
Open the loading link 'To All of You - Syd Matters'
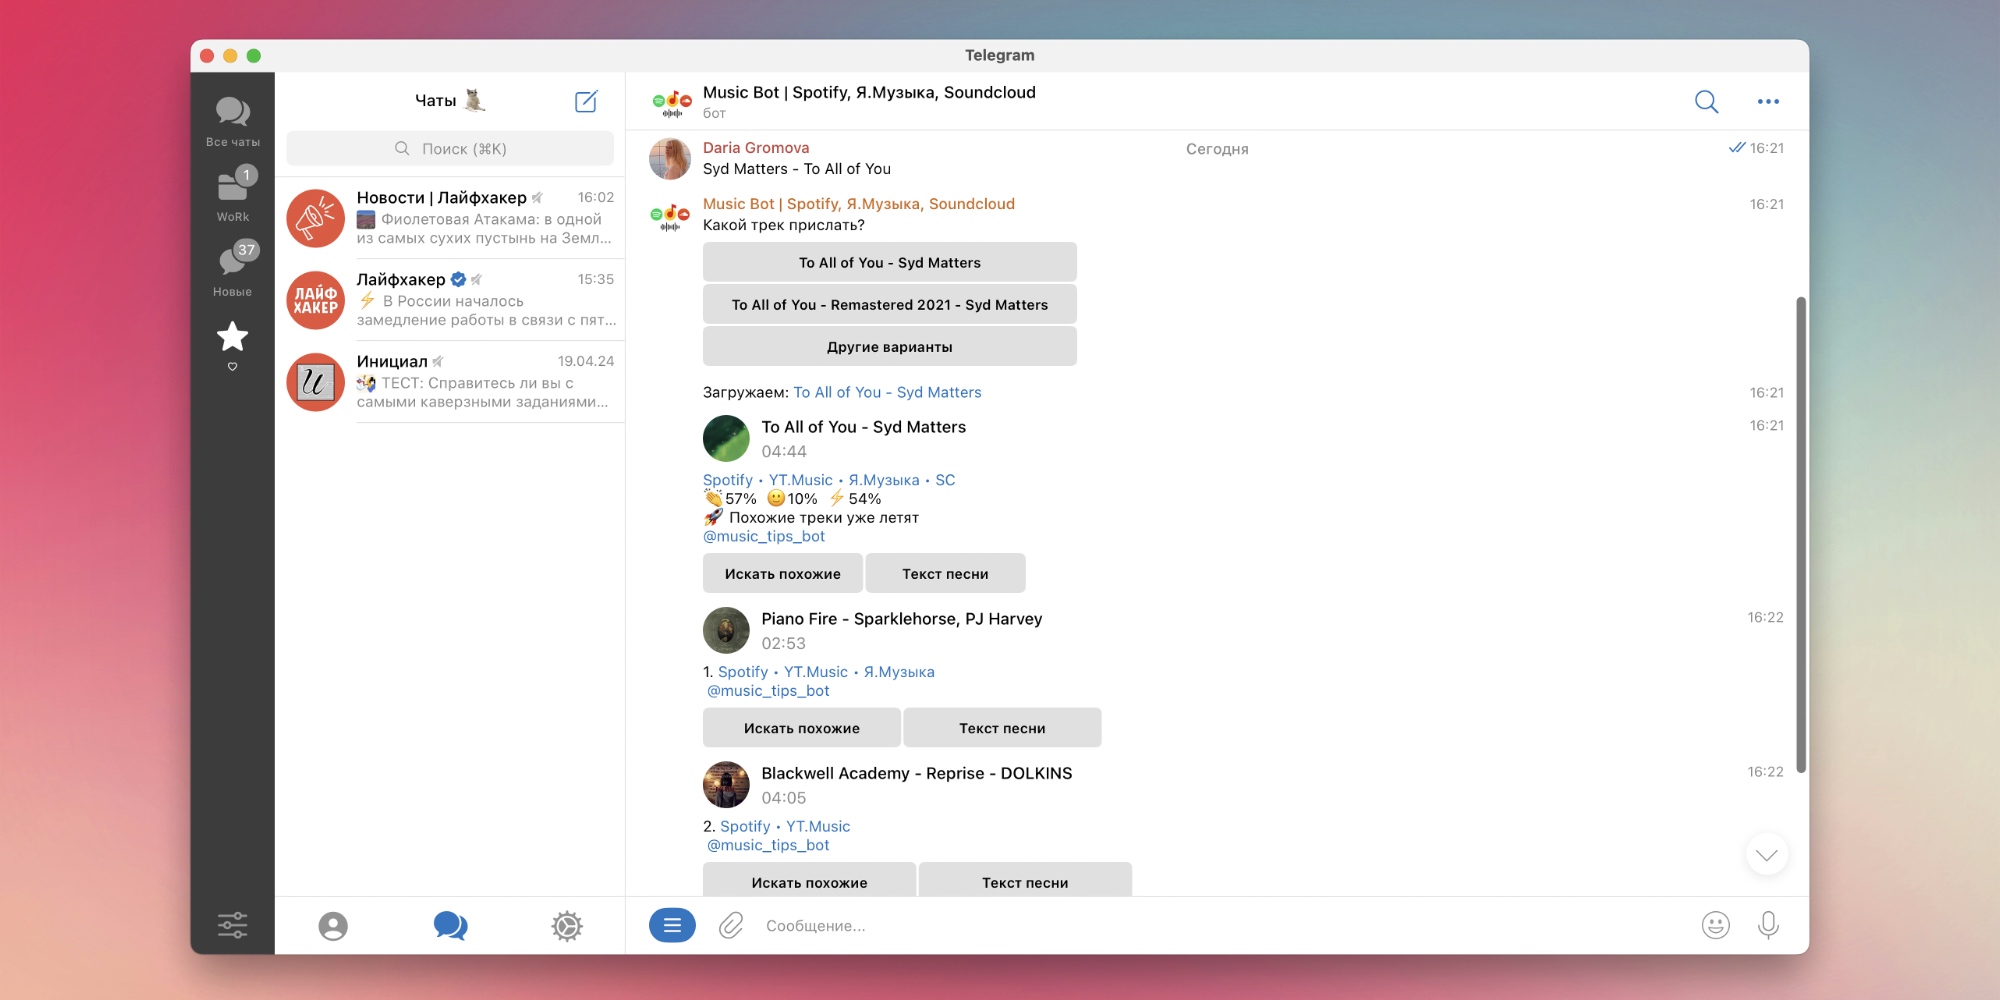coord(887,392)
